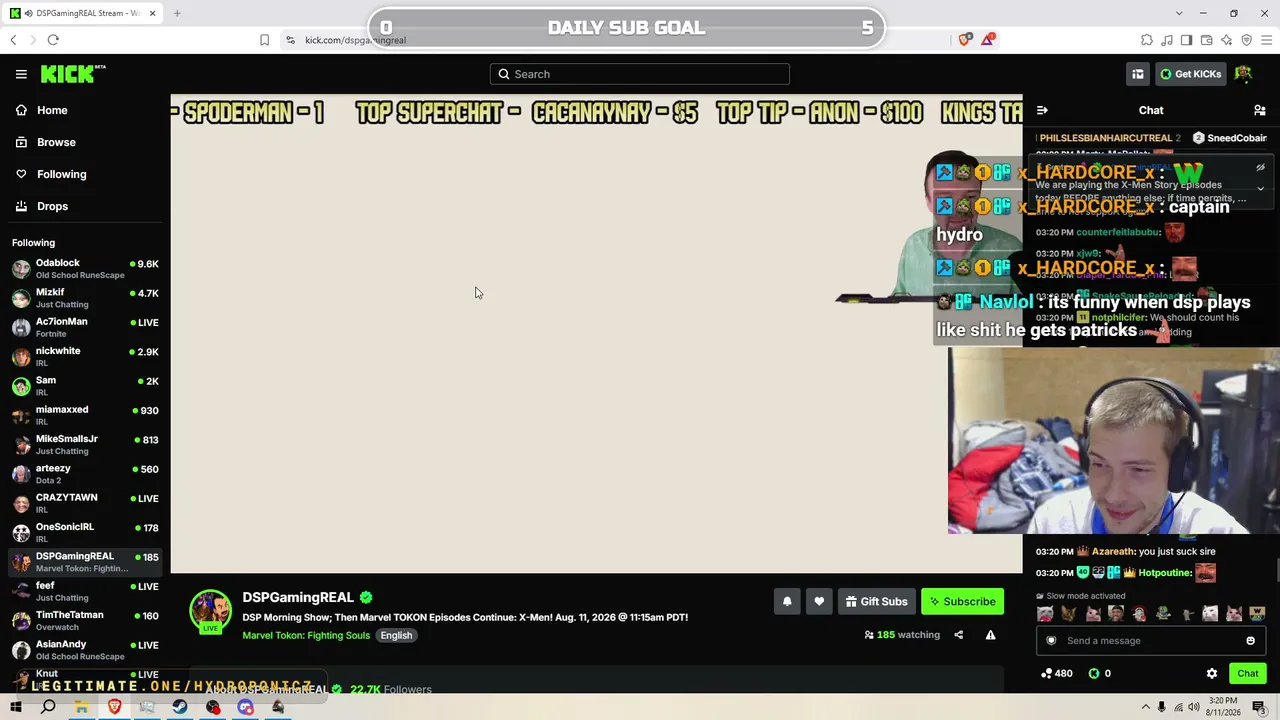This screenshot has width=1280, height=720.
Task: Select DSPGamingREAL in Following list
Action: [84, 562]
